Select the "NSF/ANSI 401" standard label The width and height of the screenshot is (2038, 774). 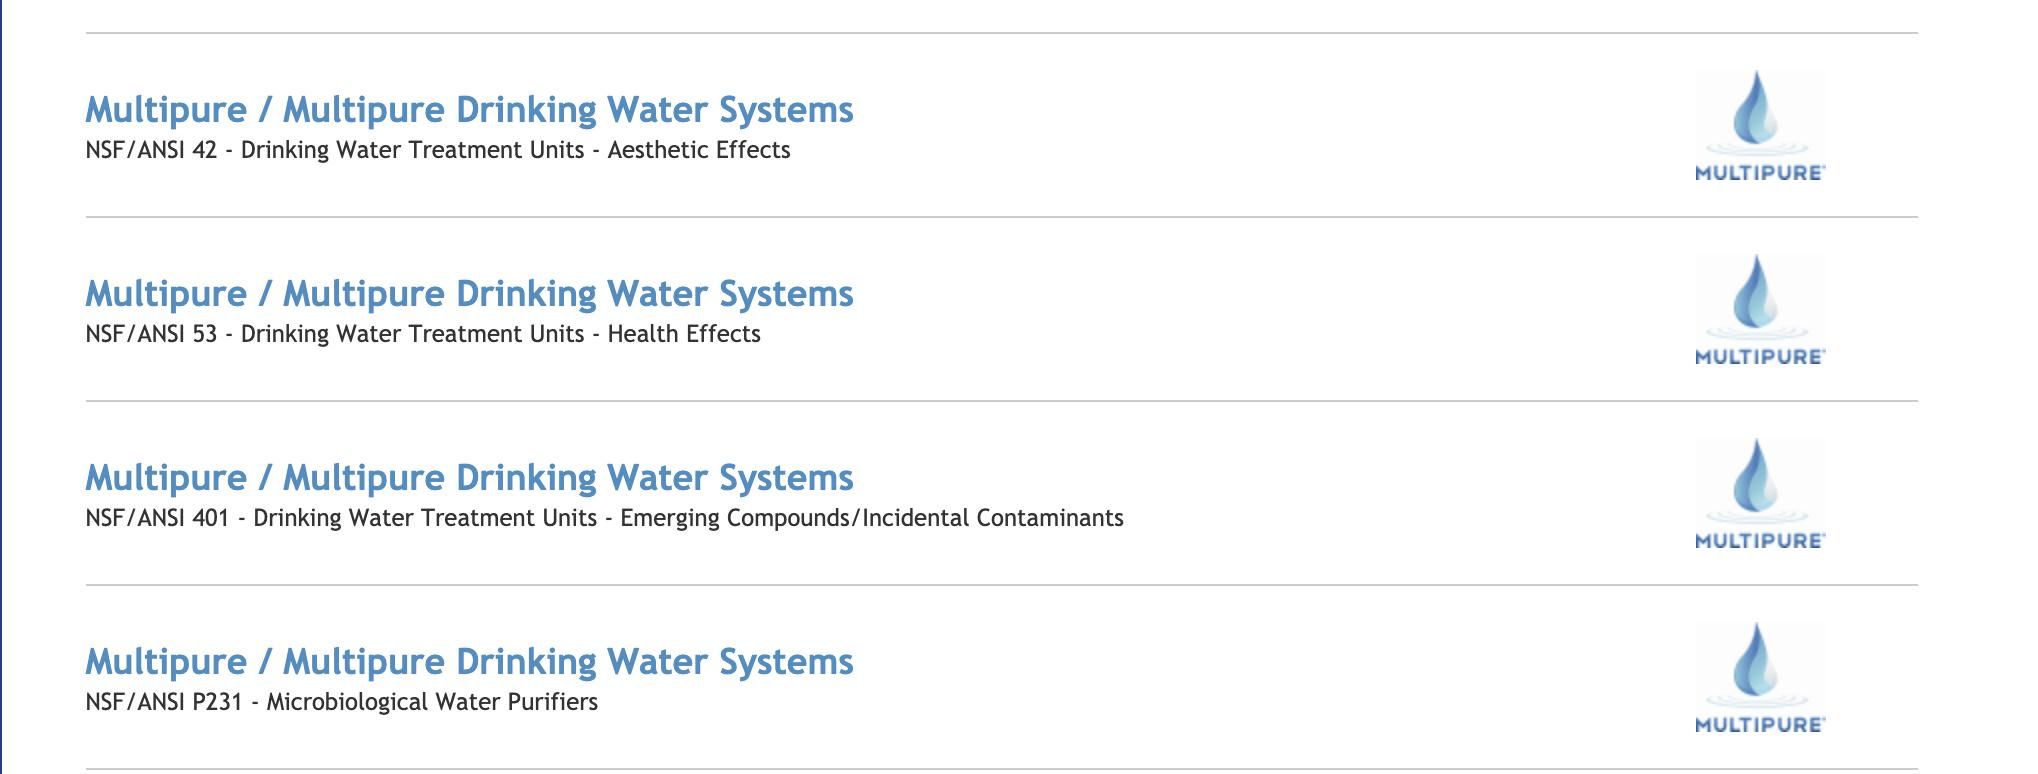pyautogui.click(x=157, y=518)
